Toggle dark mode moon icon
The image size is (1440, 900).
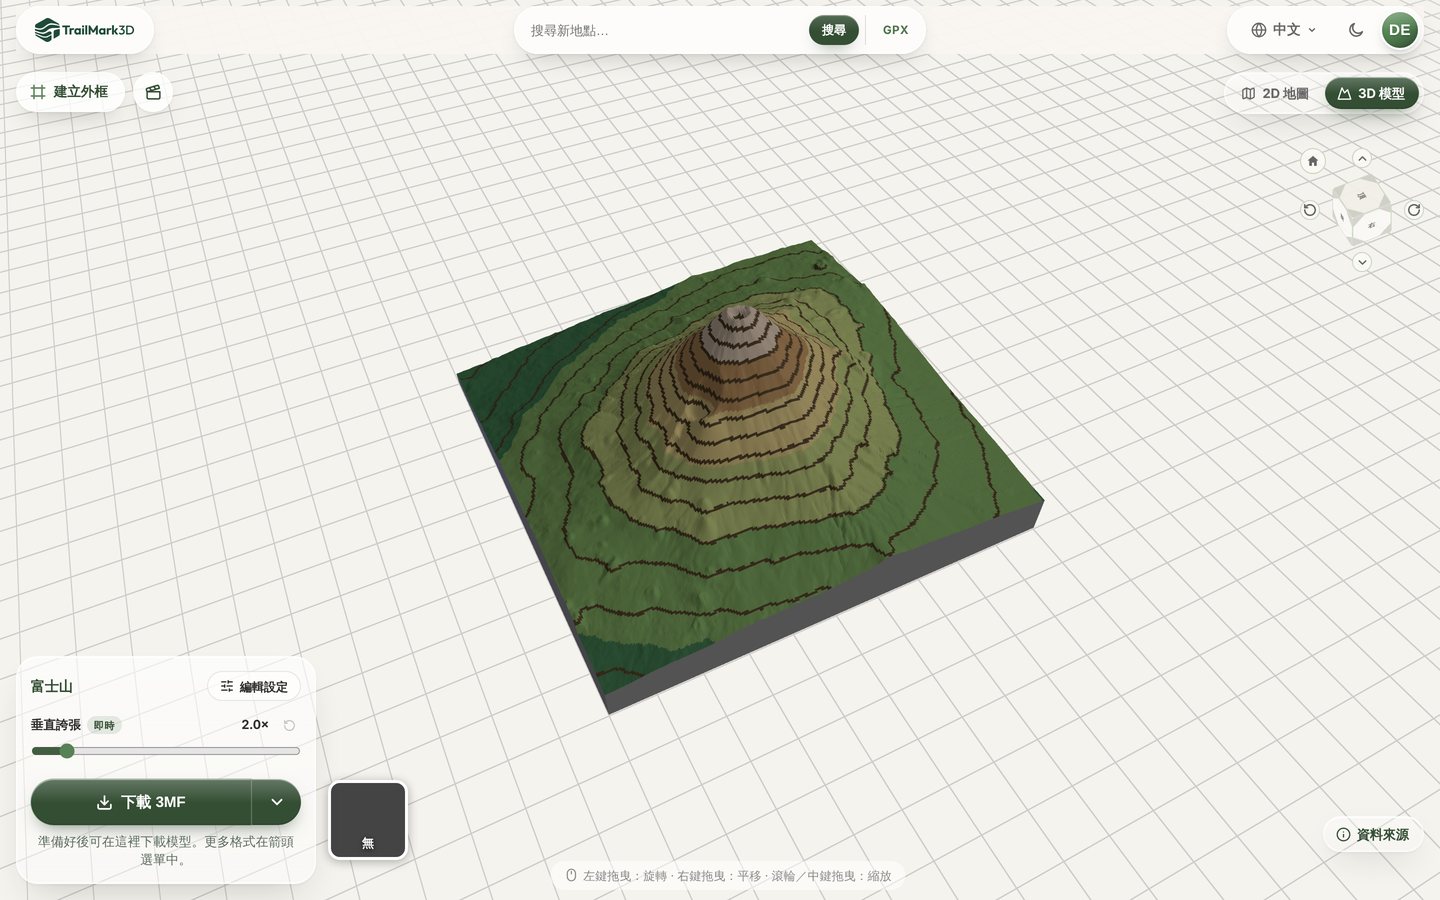coord(1356,30)
